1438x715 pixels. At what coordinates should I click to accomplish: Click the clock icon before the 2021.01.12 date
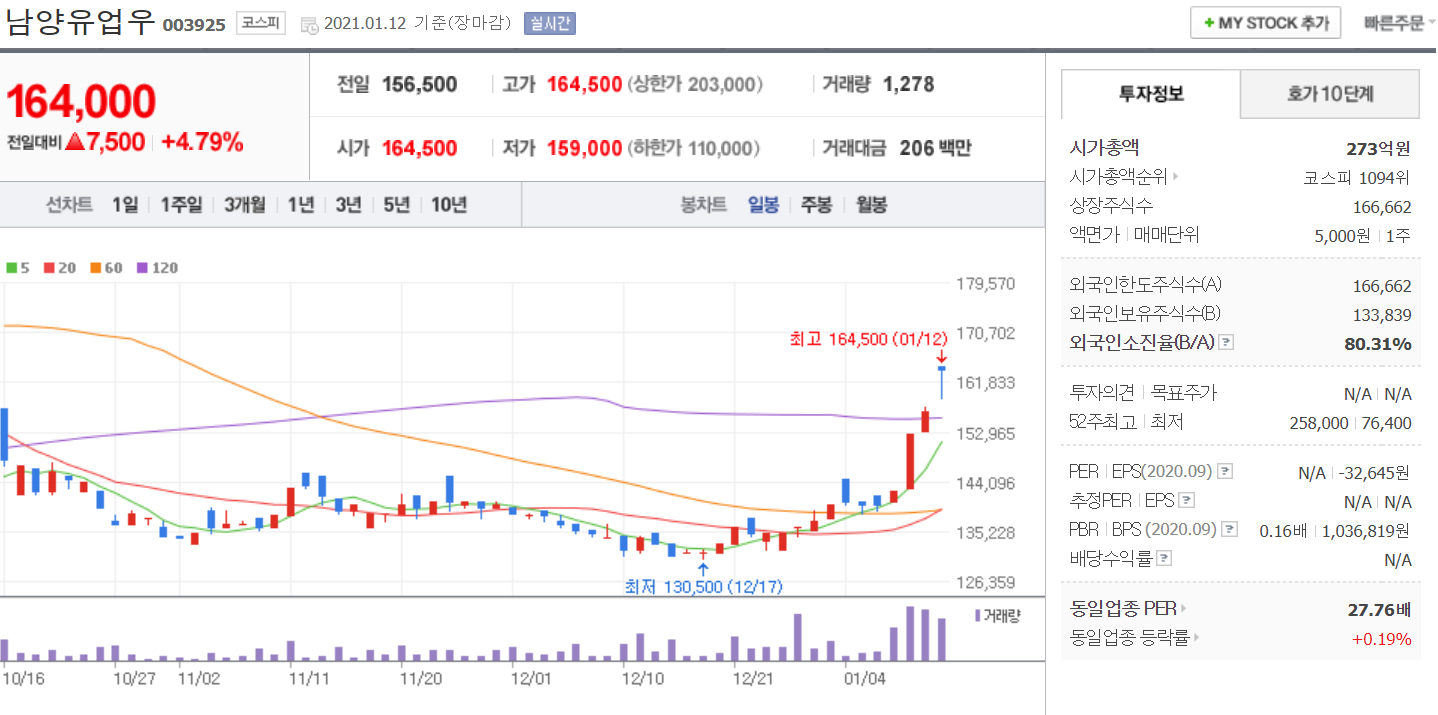[309, 24]
